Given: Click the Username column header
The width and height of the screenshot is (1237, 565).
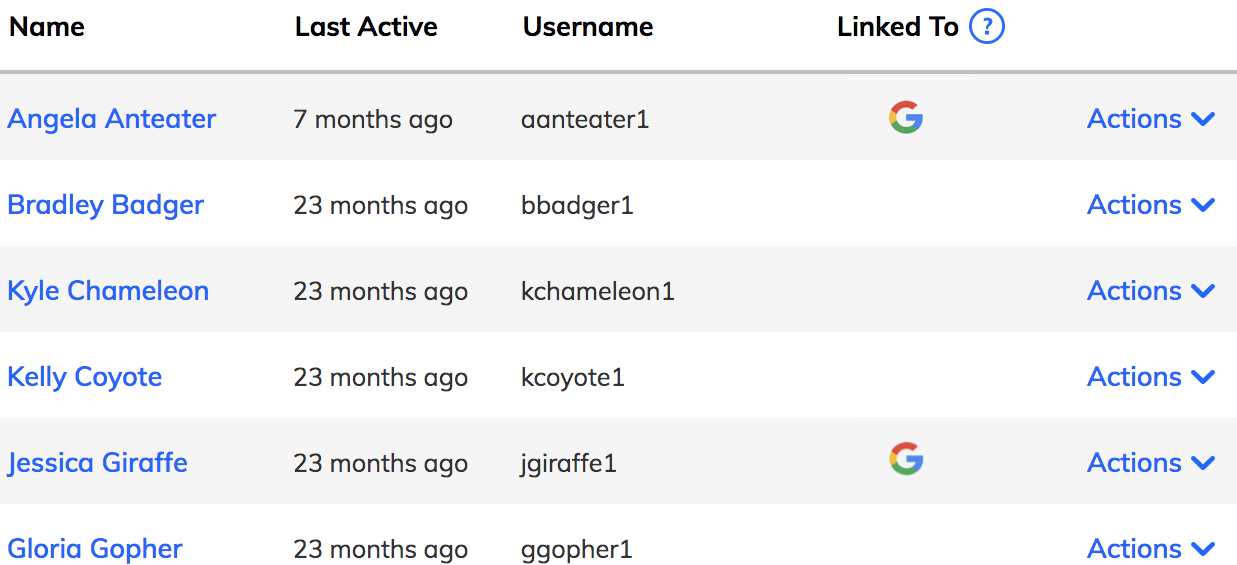Looking at the screenshot, I should [588, 27].
